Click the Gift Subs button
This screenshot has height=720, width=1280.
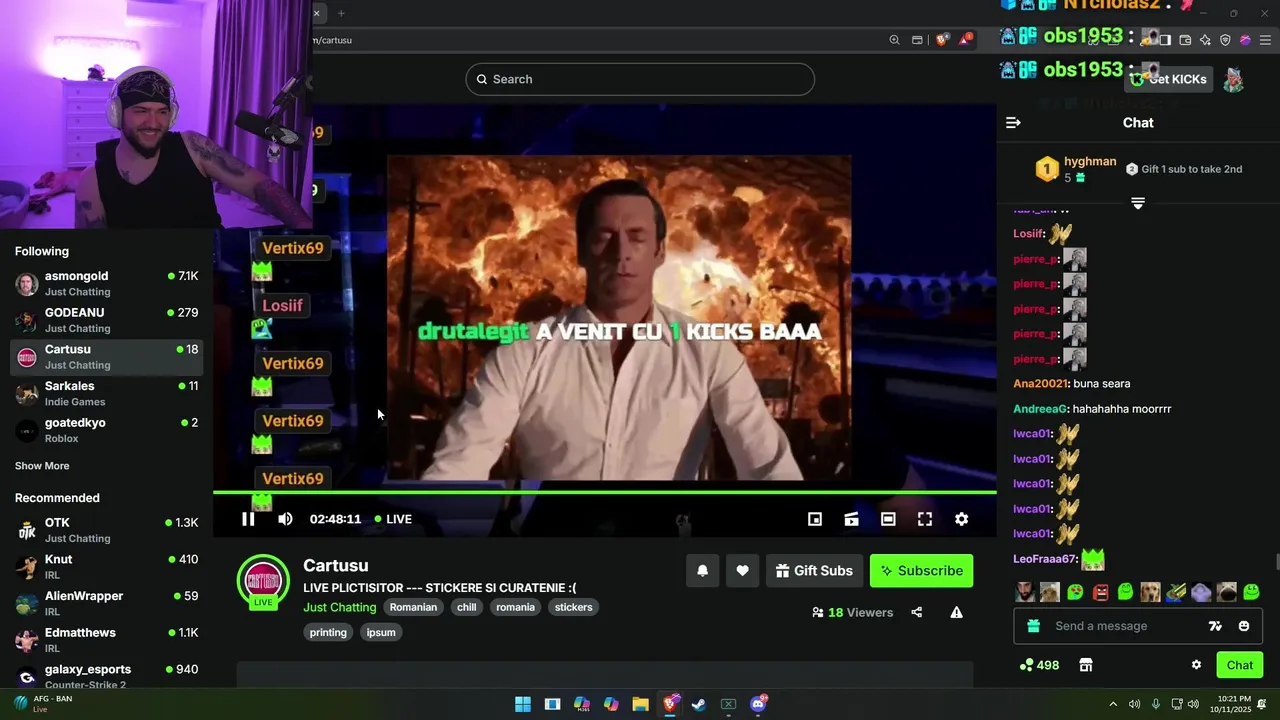point(814,571)
